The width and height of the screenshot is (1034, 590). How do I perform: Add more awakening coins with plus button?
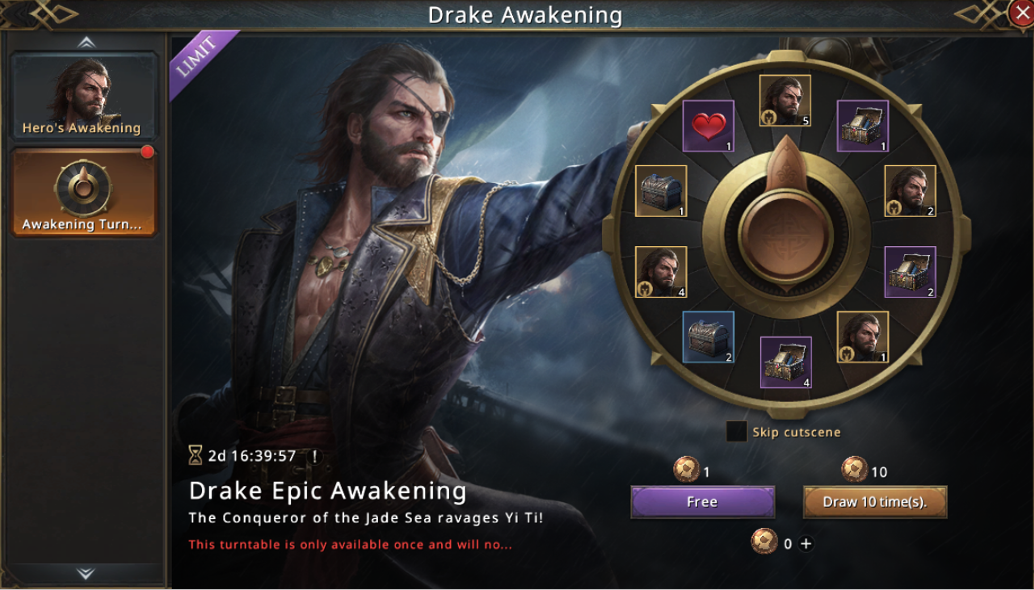pos(806,544)
